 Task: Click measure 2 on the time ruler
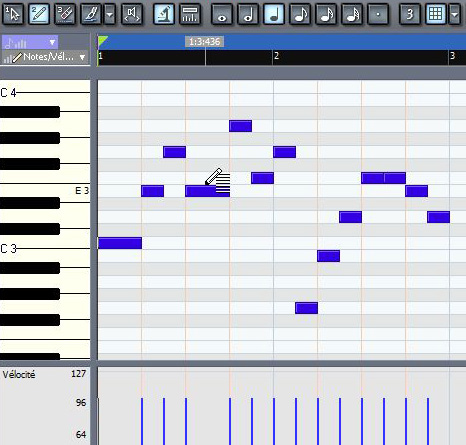point(276,56)
